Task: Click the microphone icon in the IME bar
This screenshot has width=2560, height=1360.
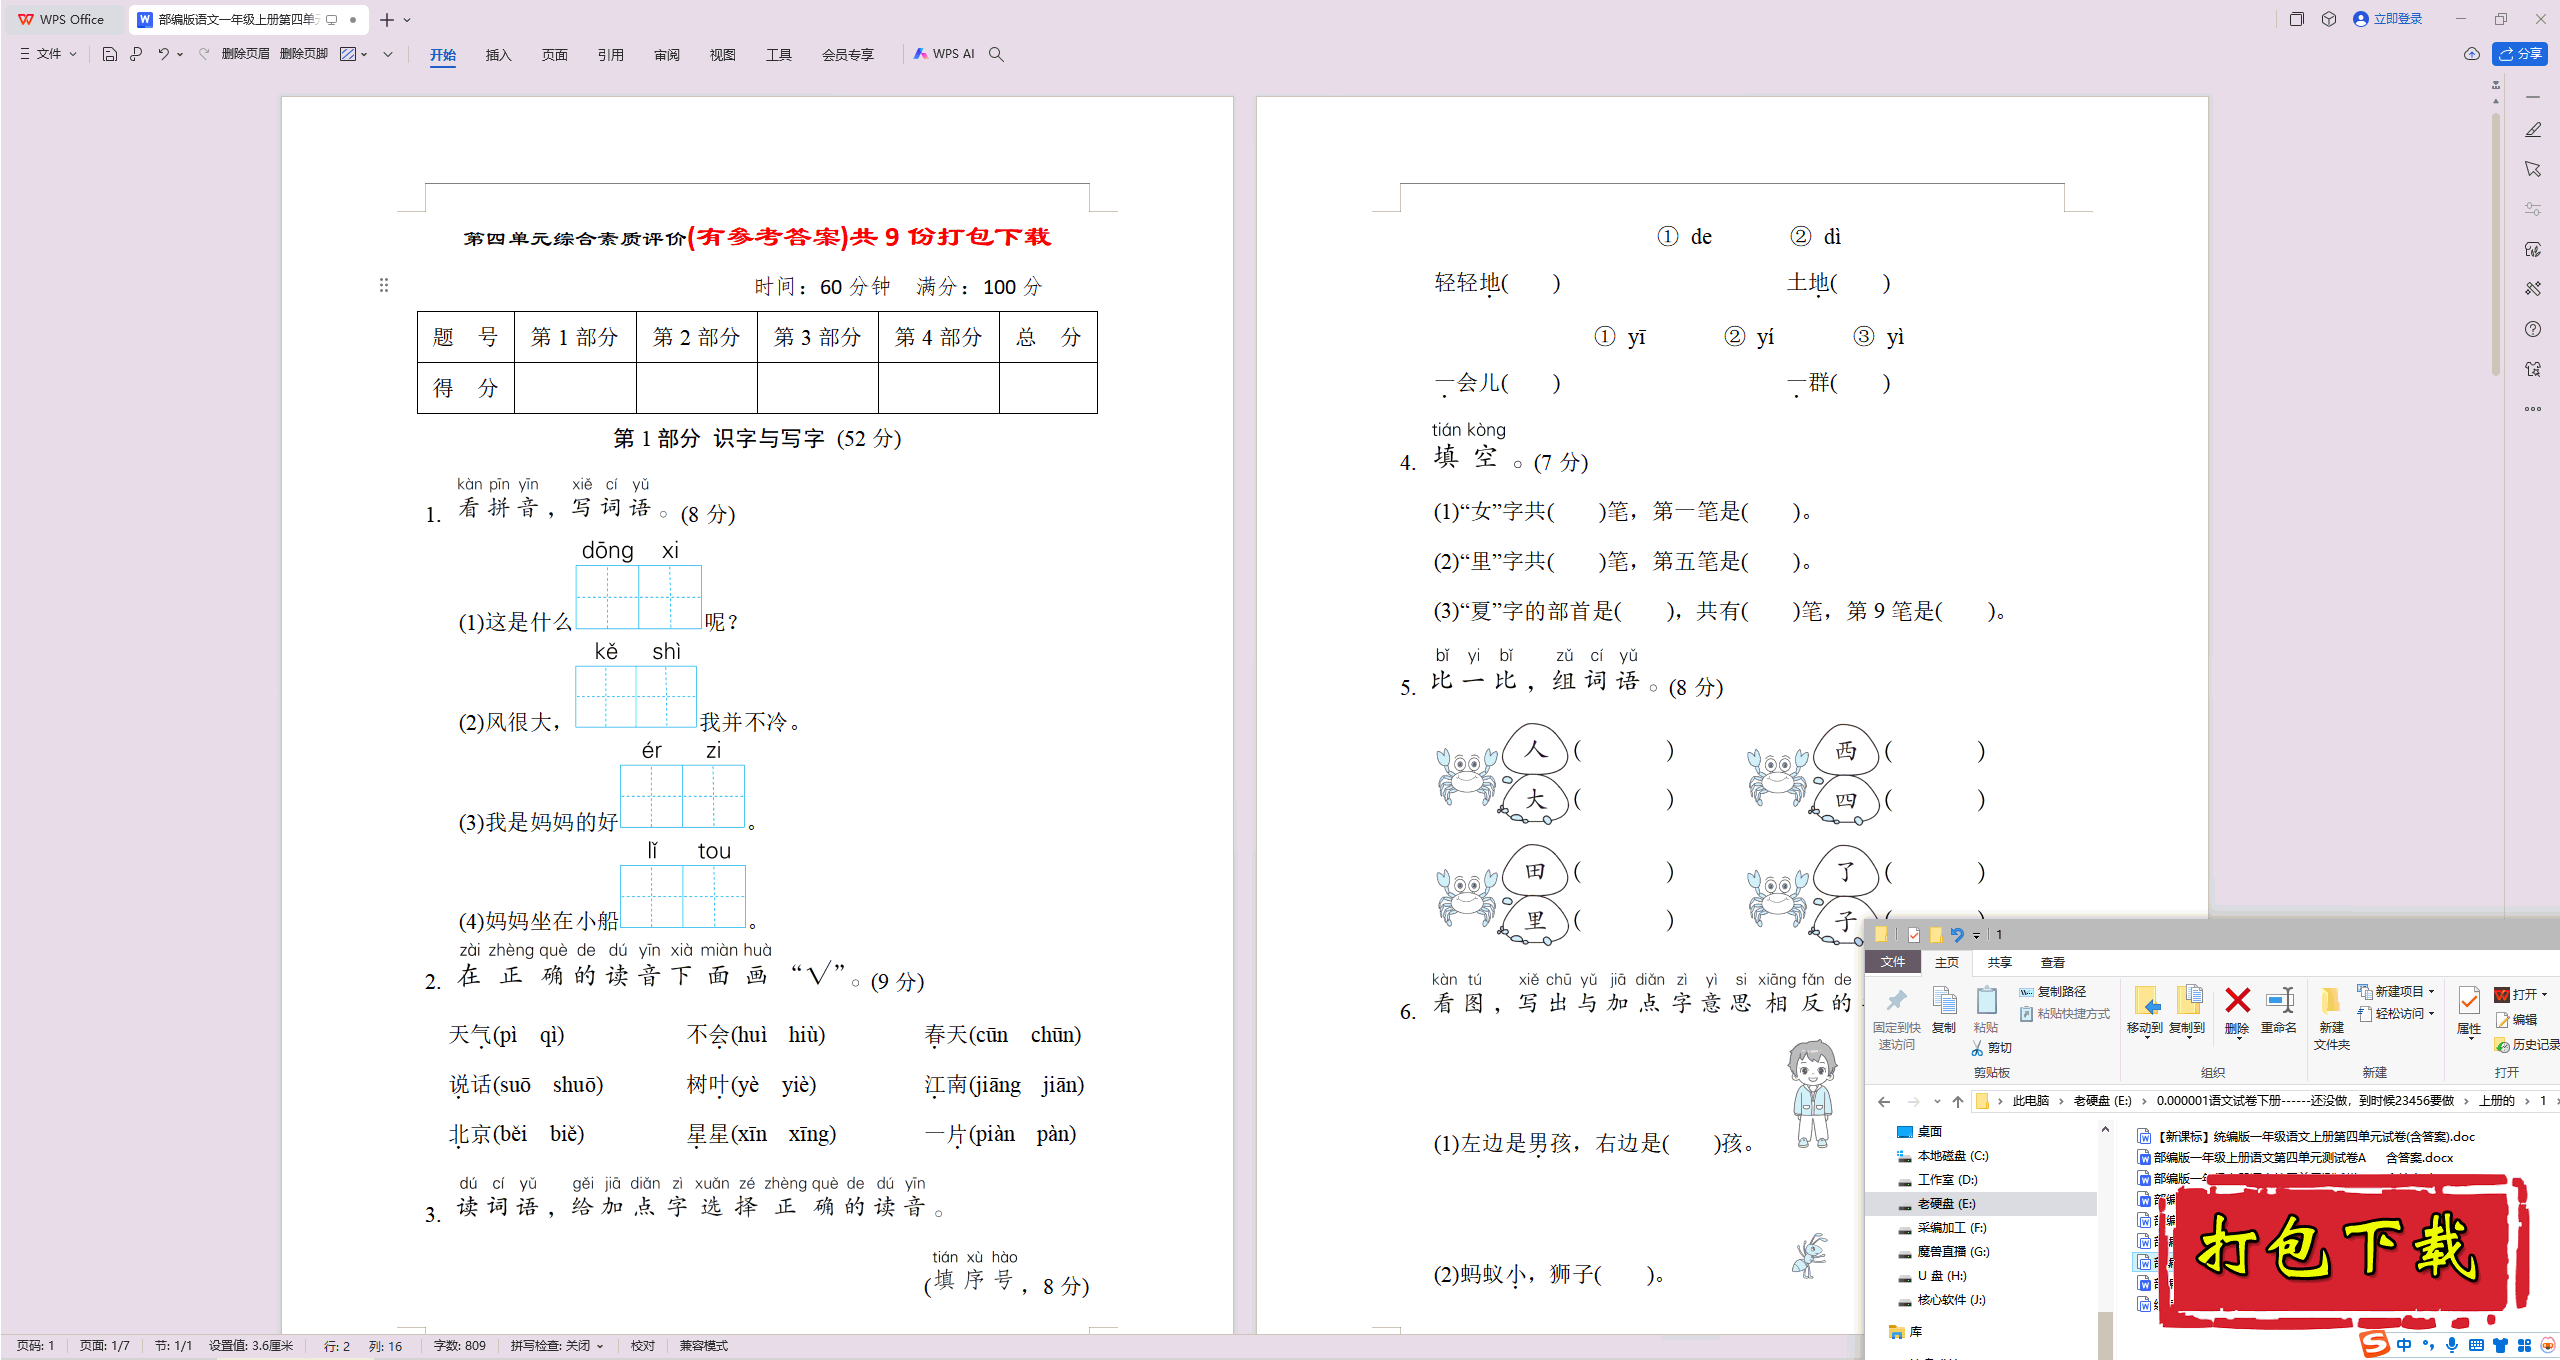Action: click(2451, 1345)
